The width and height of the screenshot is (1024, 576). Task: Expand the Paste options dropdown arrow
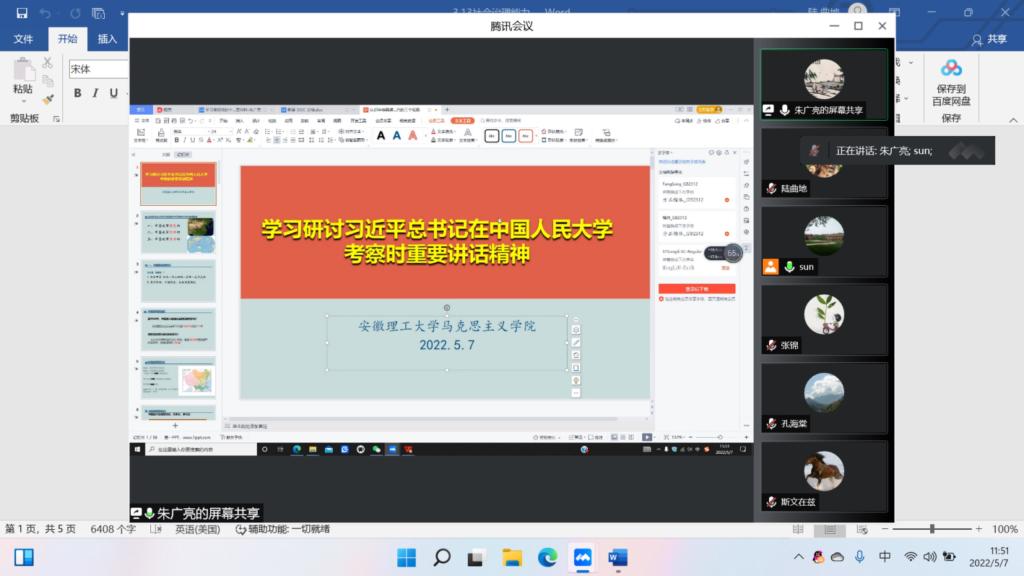pos(22,101)
